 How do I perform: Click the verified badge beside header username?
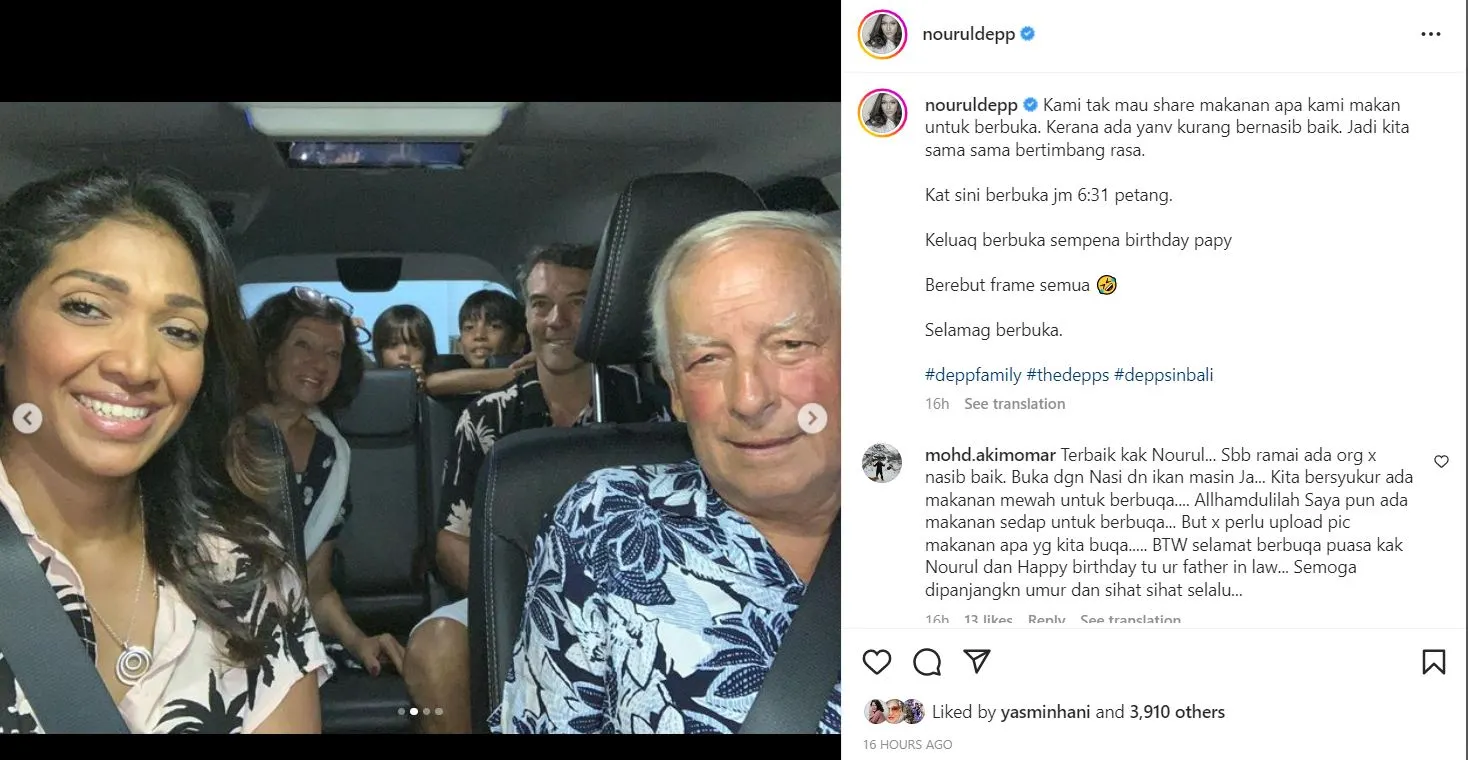point(1028,34)
